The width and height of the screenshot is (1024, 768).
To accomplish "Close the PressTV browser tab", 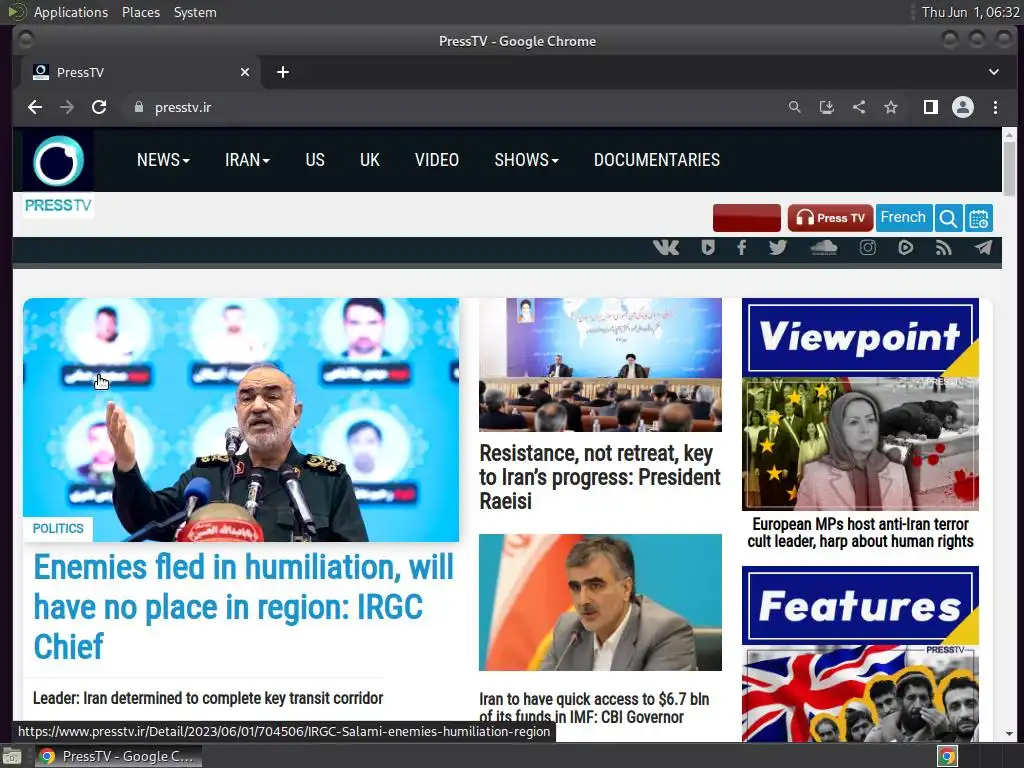I will 245,72.
